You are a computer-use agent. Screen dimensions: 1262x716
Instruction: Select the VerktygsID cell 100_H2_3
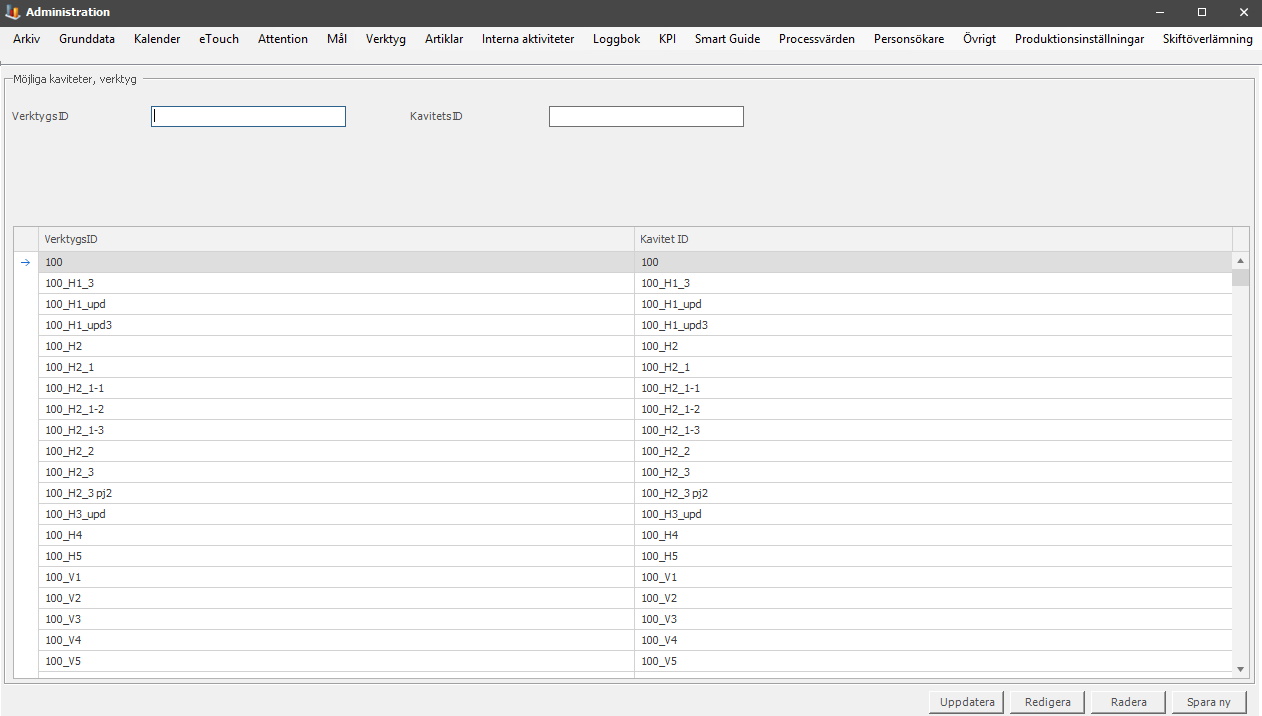(336, 472)
